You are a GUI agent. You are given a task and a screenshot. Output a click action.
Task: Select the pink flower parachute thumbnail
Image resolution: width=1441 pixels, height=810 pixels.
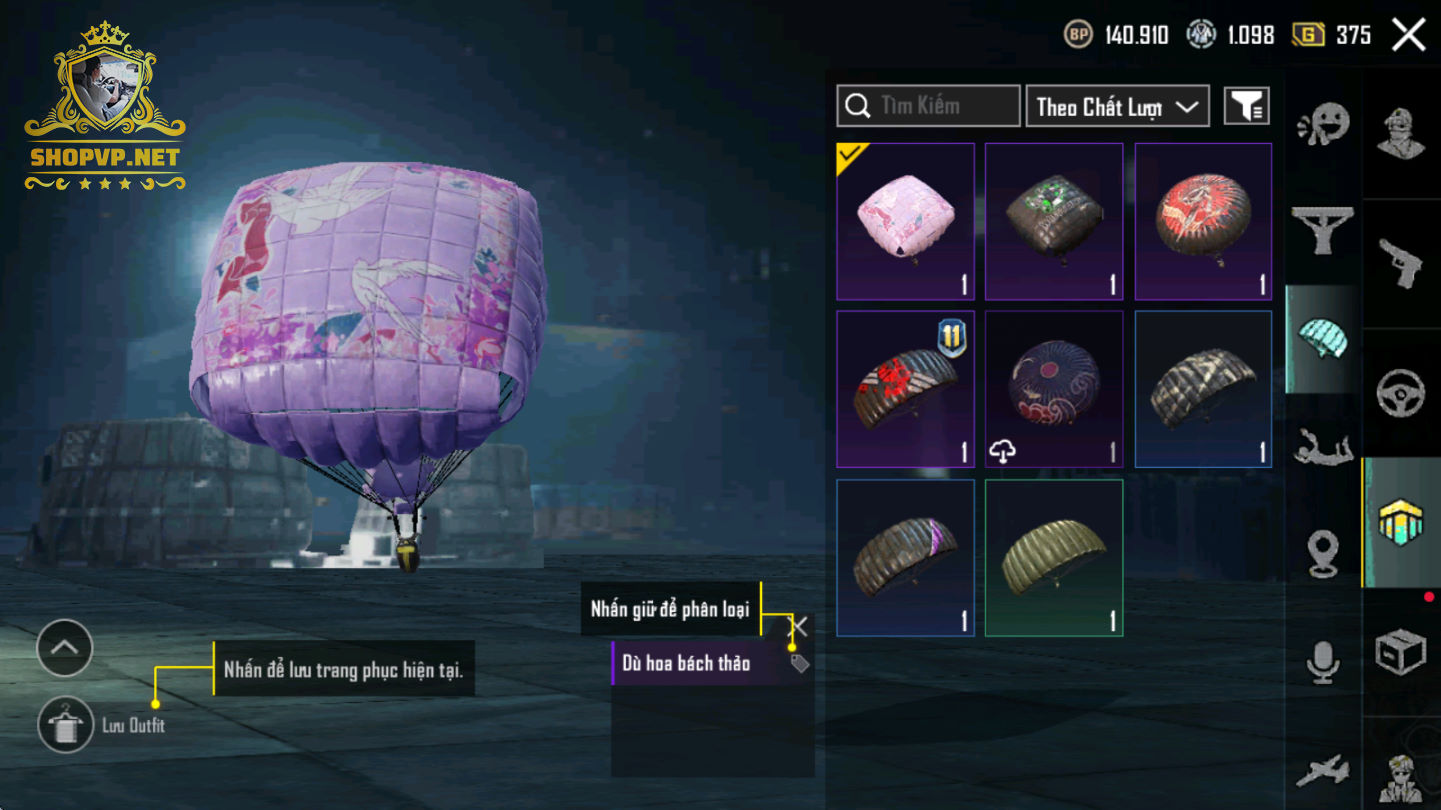coord(905,222)
